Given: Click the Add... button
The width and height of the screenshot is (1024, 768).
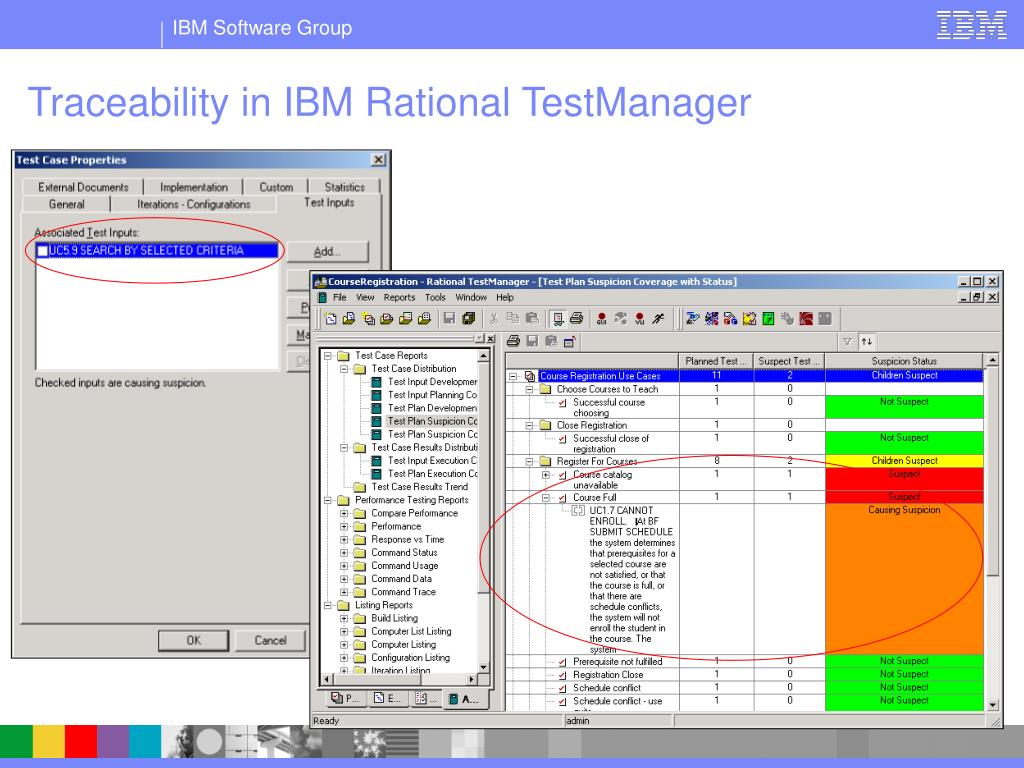Looking at the screenshot, I should click(327, 251).
